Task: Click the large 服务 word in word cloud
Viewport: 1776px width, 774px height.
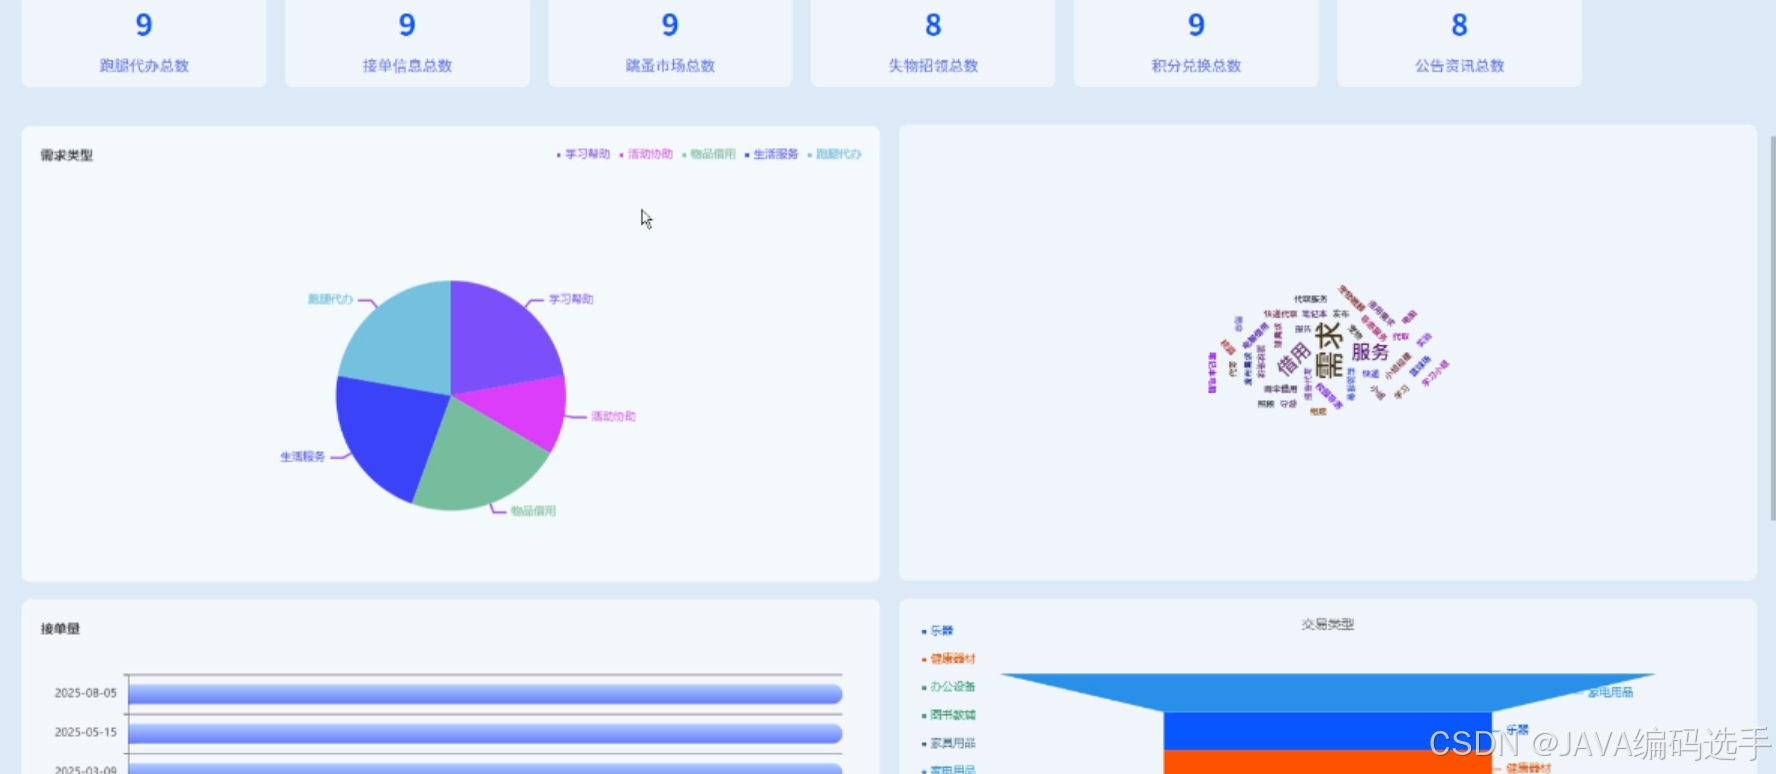Action: click(1370, 352)
